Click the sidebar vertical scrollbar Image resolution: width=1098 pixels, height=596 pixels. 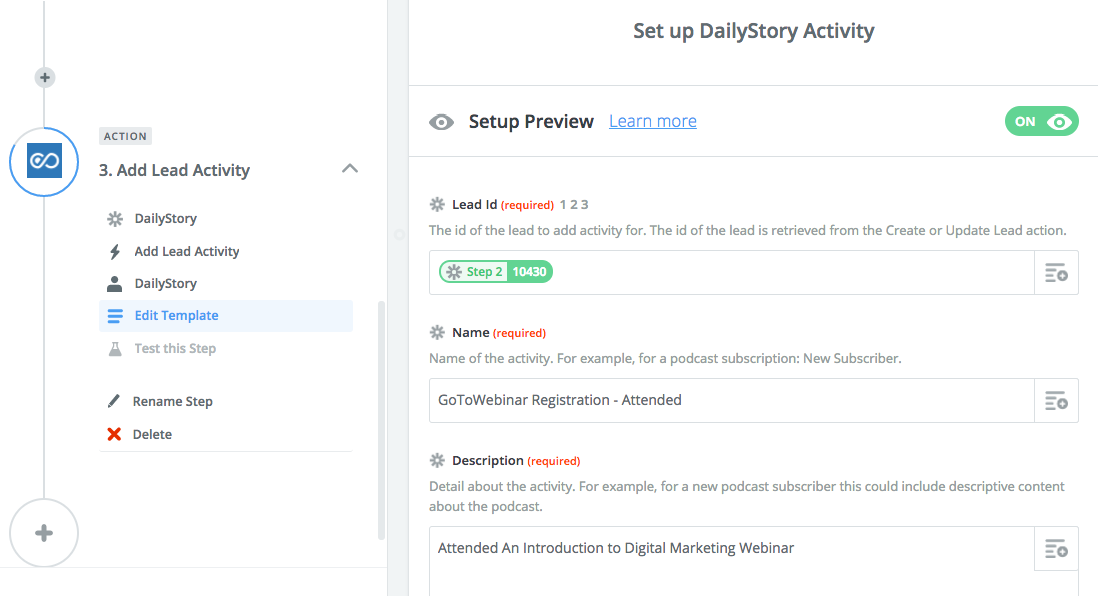point(382,420)
